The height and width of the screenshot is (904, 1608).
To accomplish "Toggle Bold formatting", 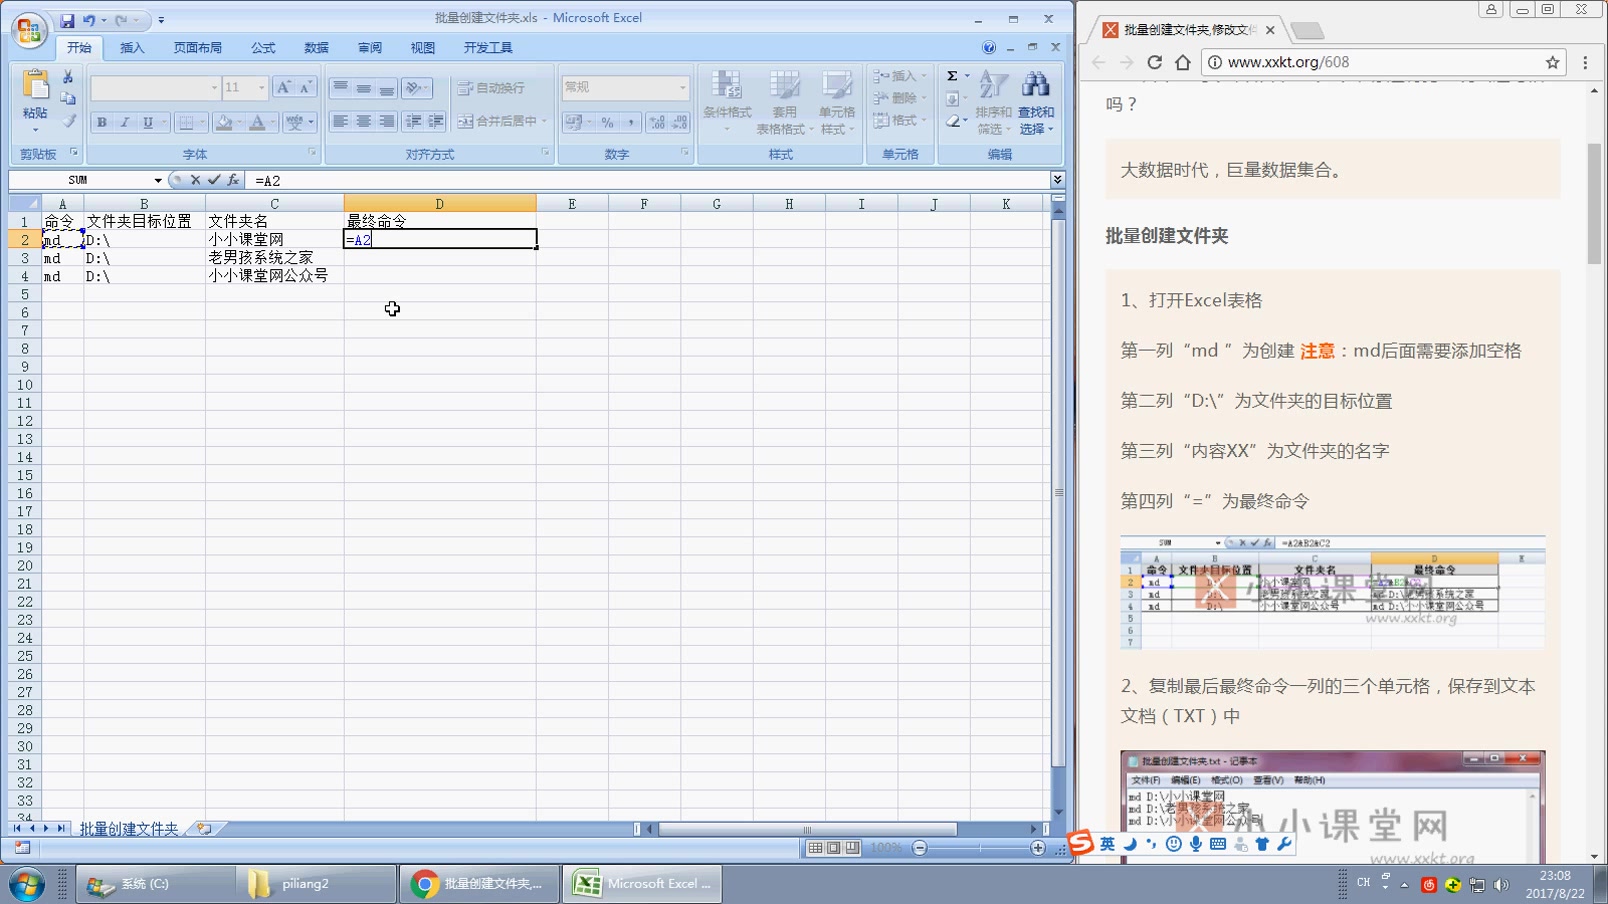I will (x=101, y=122).
